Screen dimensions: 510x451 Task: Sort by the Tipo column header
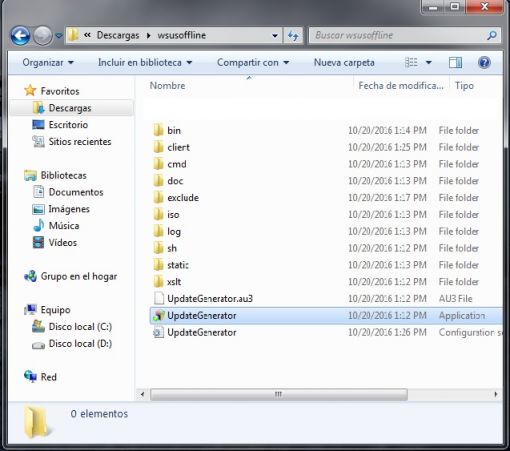(464, 86)
